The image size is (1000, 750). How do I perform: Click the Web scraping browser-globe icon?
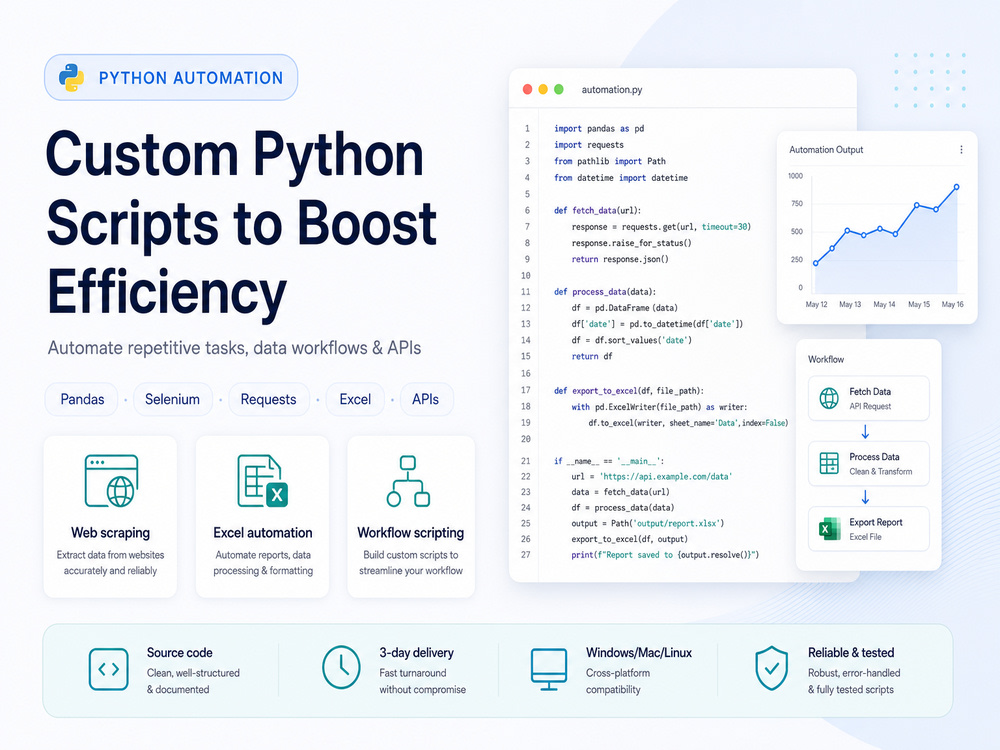tap(112, 481)
